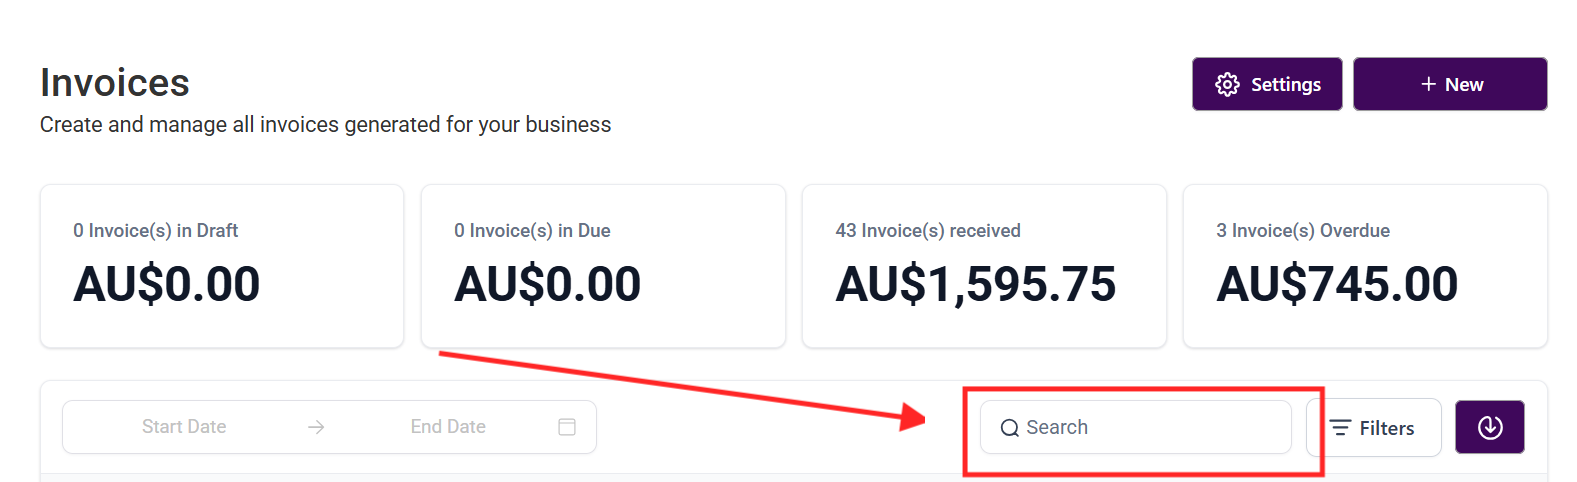Click the filter lines icon

point(1340,428)
